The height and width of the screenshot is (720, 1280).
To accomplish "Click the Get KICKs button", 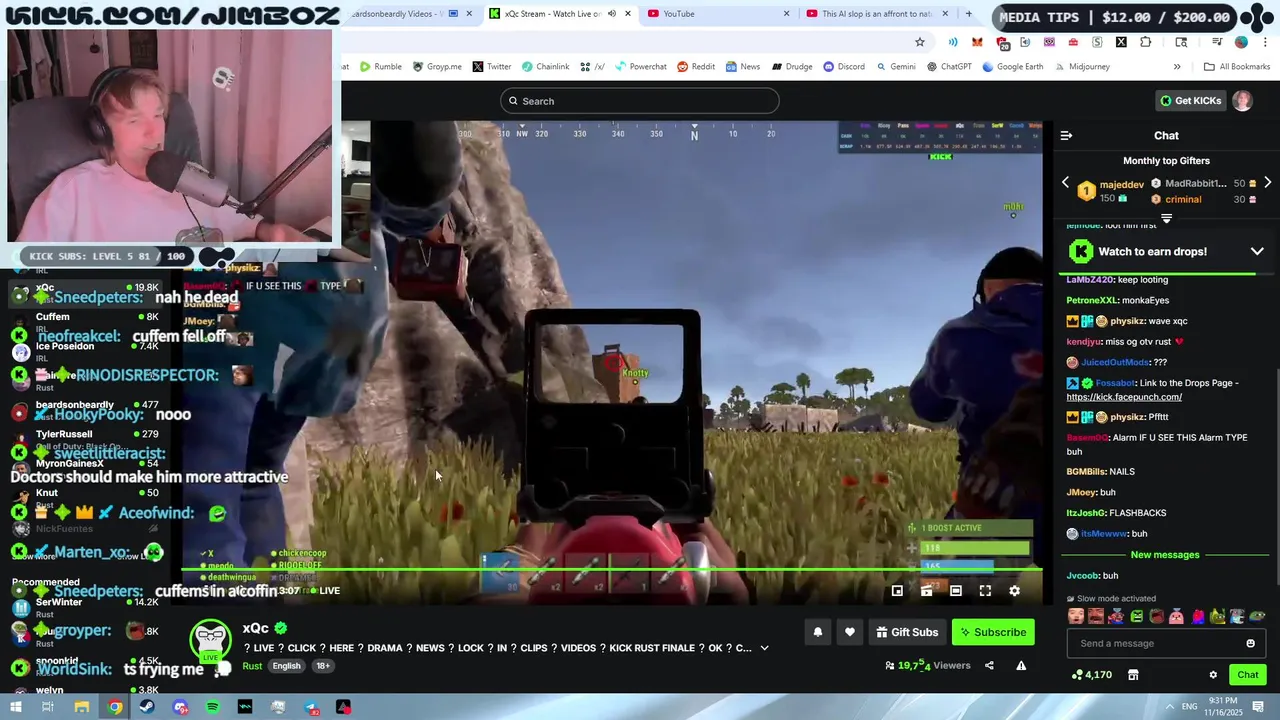I will pyautogui.click(x=1191, y=101).
